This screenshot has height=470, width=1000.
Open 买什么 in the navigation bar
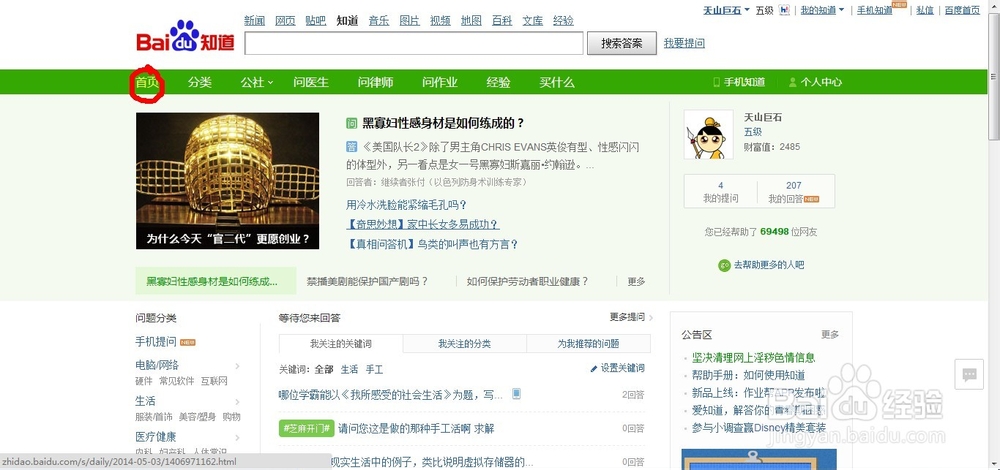point(557,82)
